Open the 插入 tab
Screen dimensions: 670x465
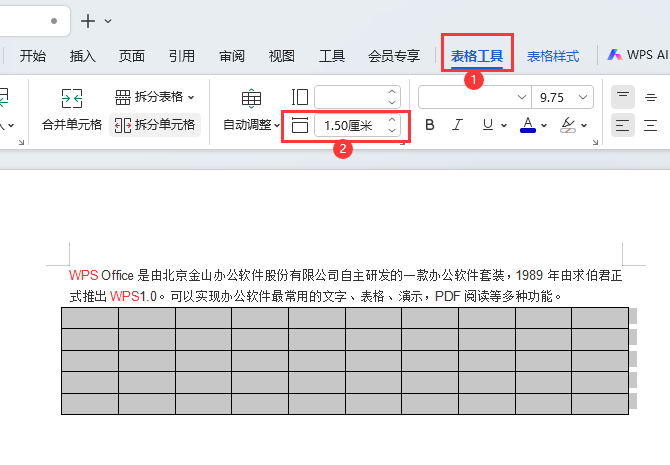pos(82,56)
